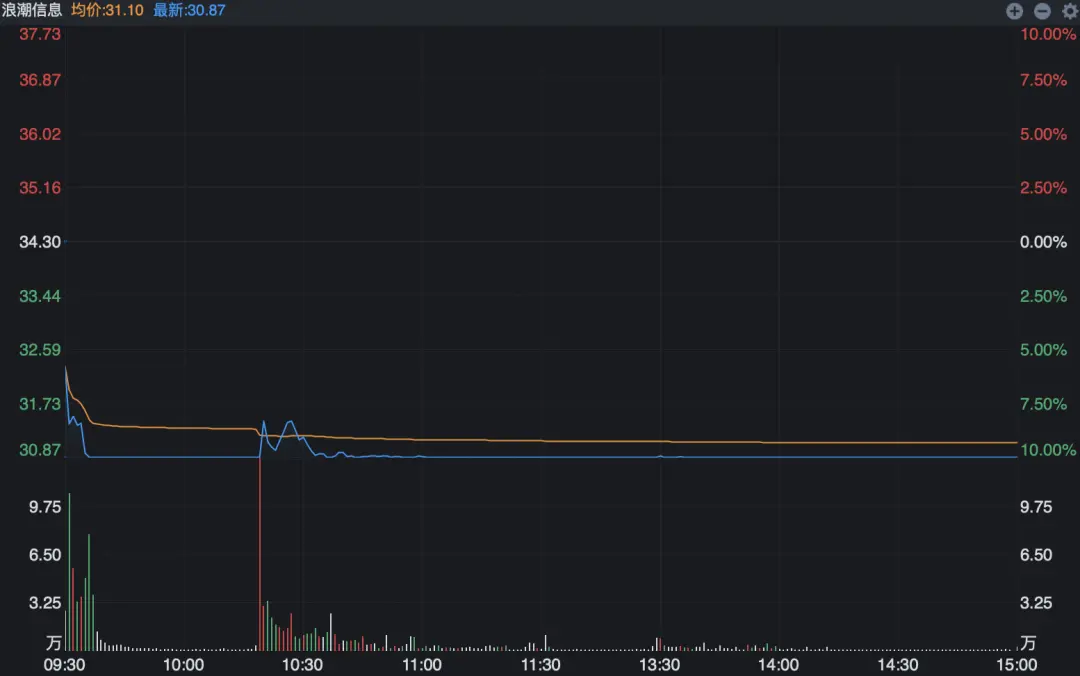The width and height of the screenshot is (1080, 676).
Task: Click the 09:30 time axis marker
Action: [64, 664]
